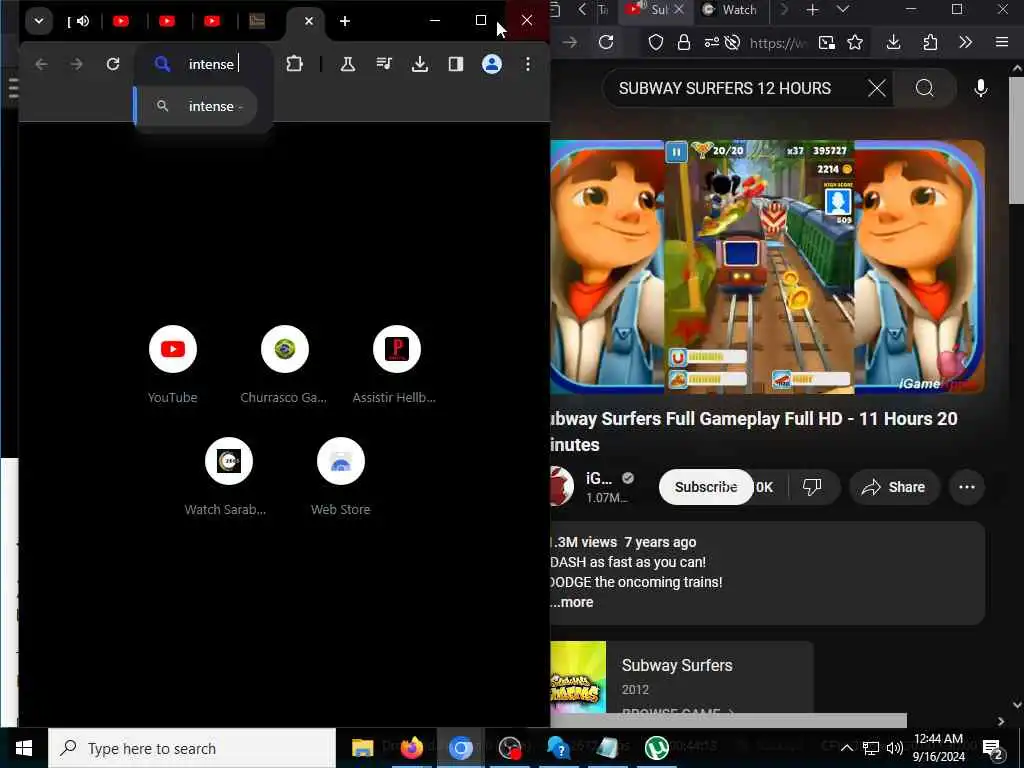Toggle Chrome's side panel

click(456, 64)
